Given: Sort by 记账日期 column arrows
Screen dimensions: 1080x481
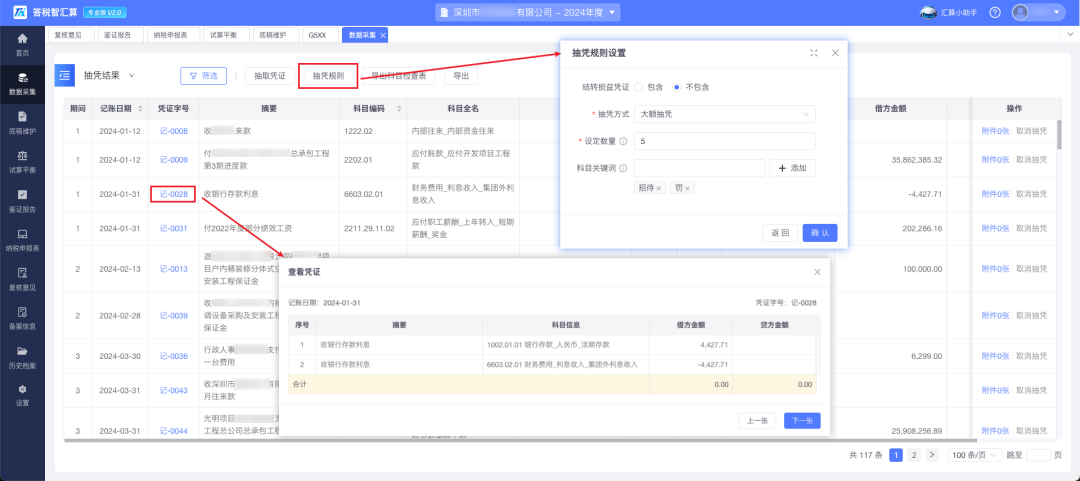Looking at the screenshot, I should [x=141, y=109].
